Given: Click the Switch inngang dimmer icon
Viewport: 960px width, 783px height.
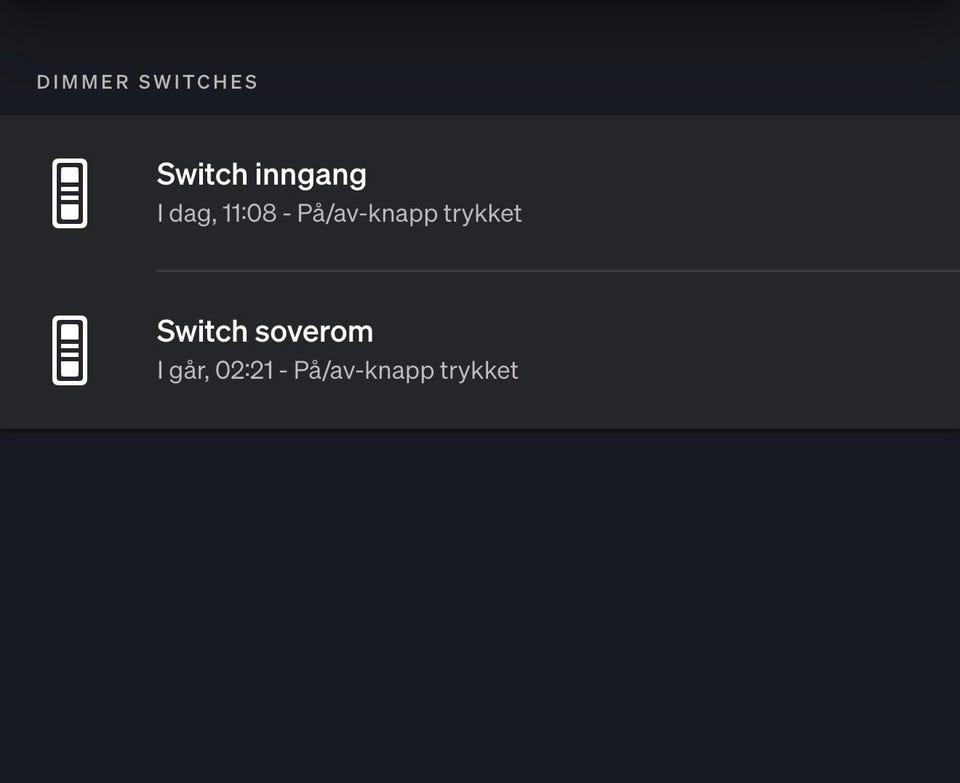Looking at the screenshot, I should click(69, 193).
